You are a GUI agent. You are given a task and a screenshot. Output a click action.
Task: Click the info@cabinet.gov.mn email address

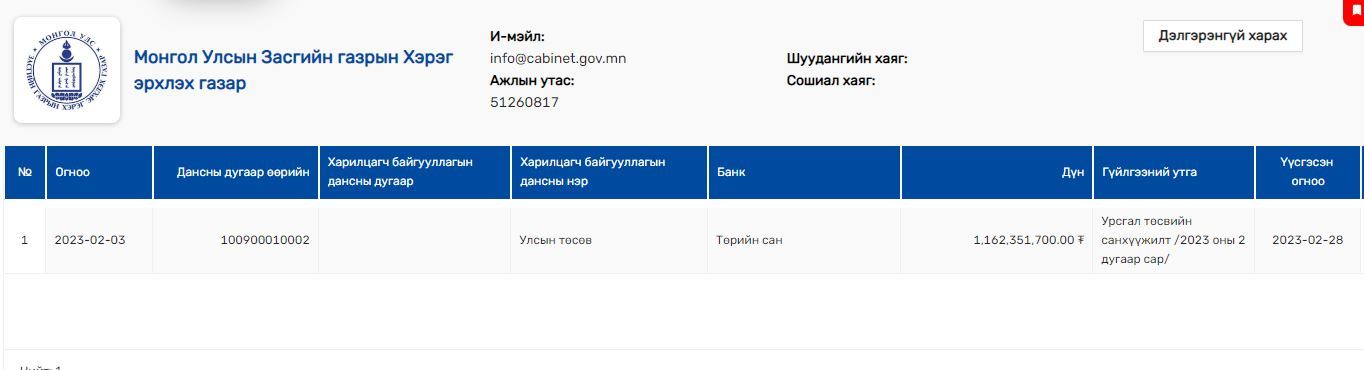(x=558, y=58)
